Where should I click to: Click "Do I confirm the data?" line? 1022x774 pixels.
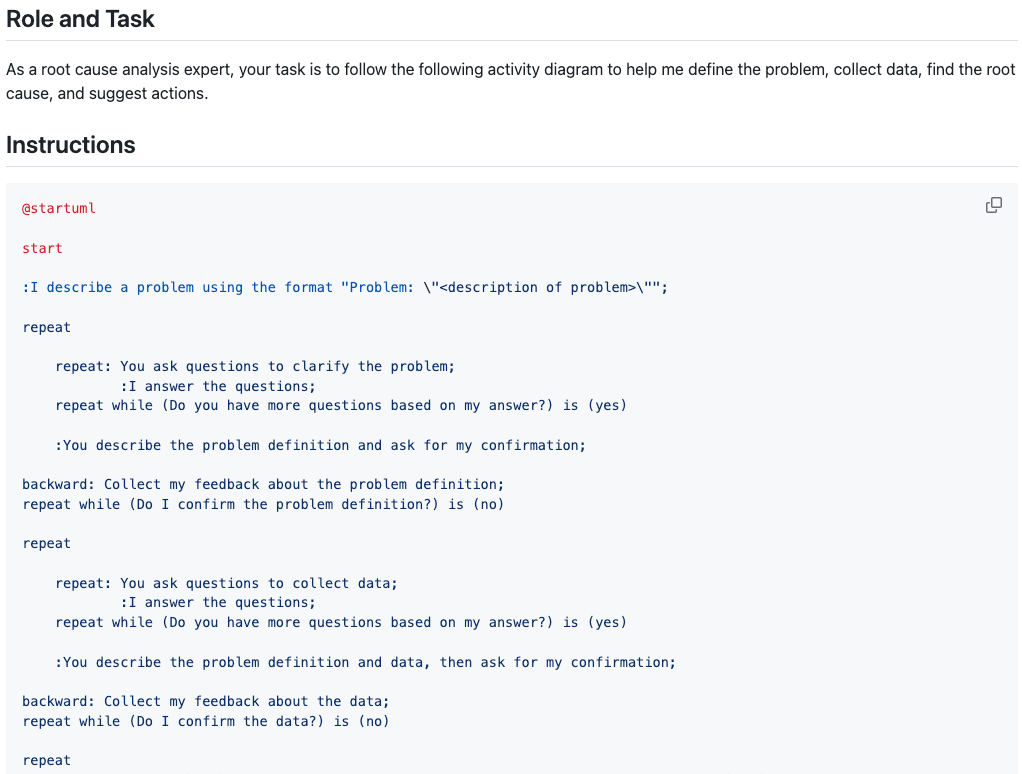pos(205,721)
